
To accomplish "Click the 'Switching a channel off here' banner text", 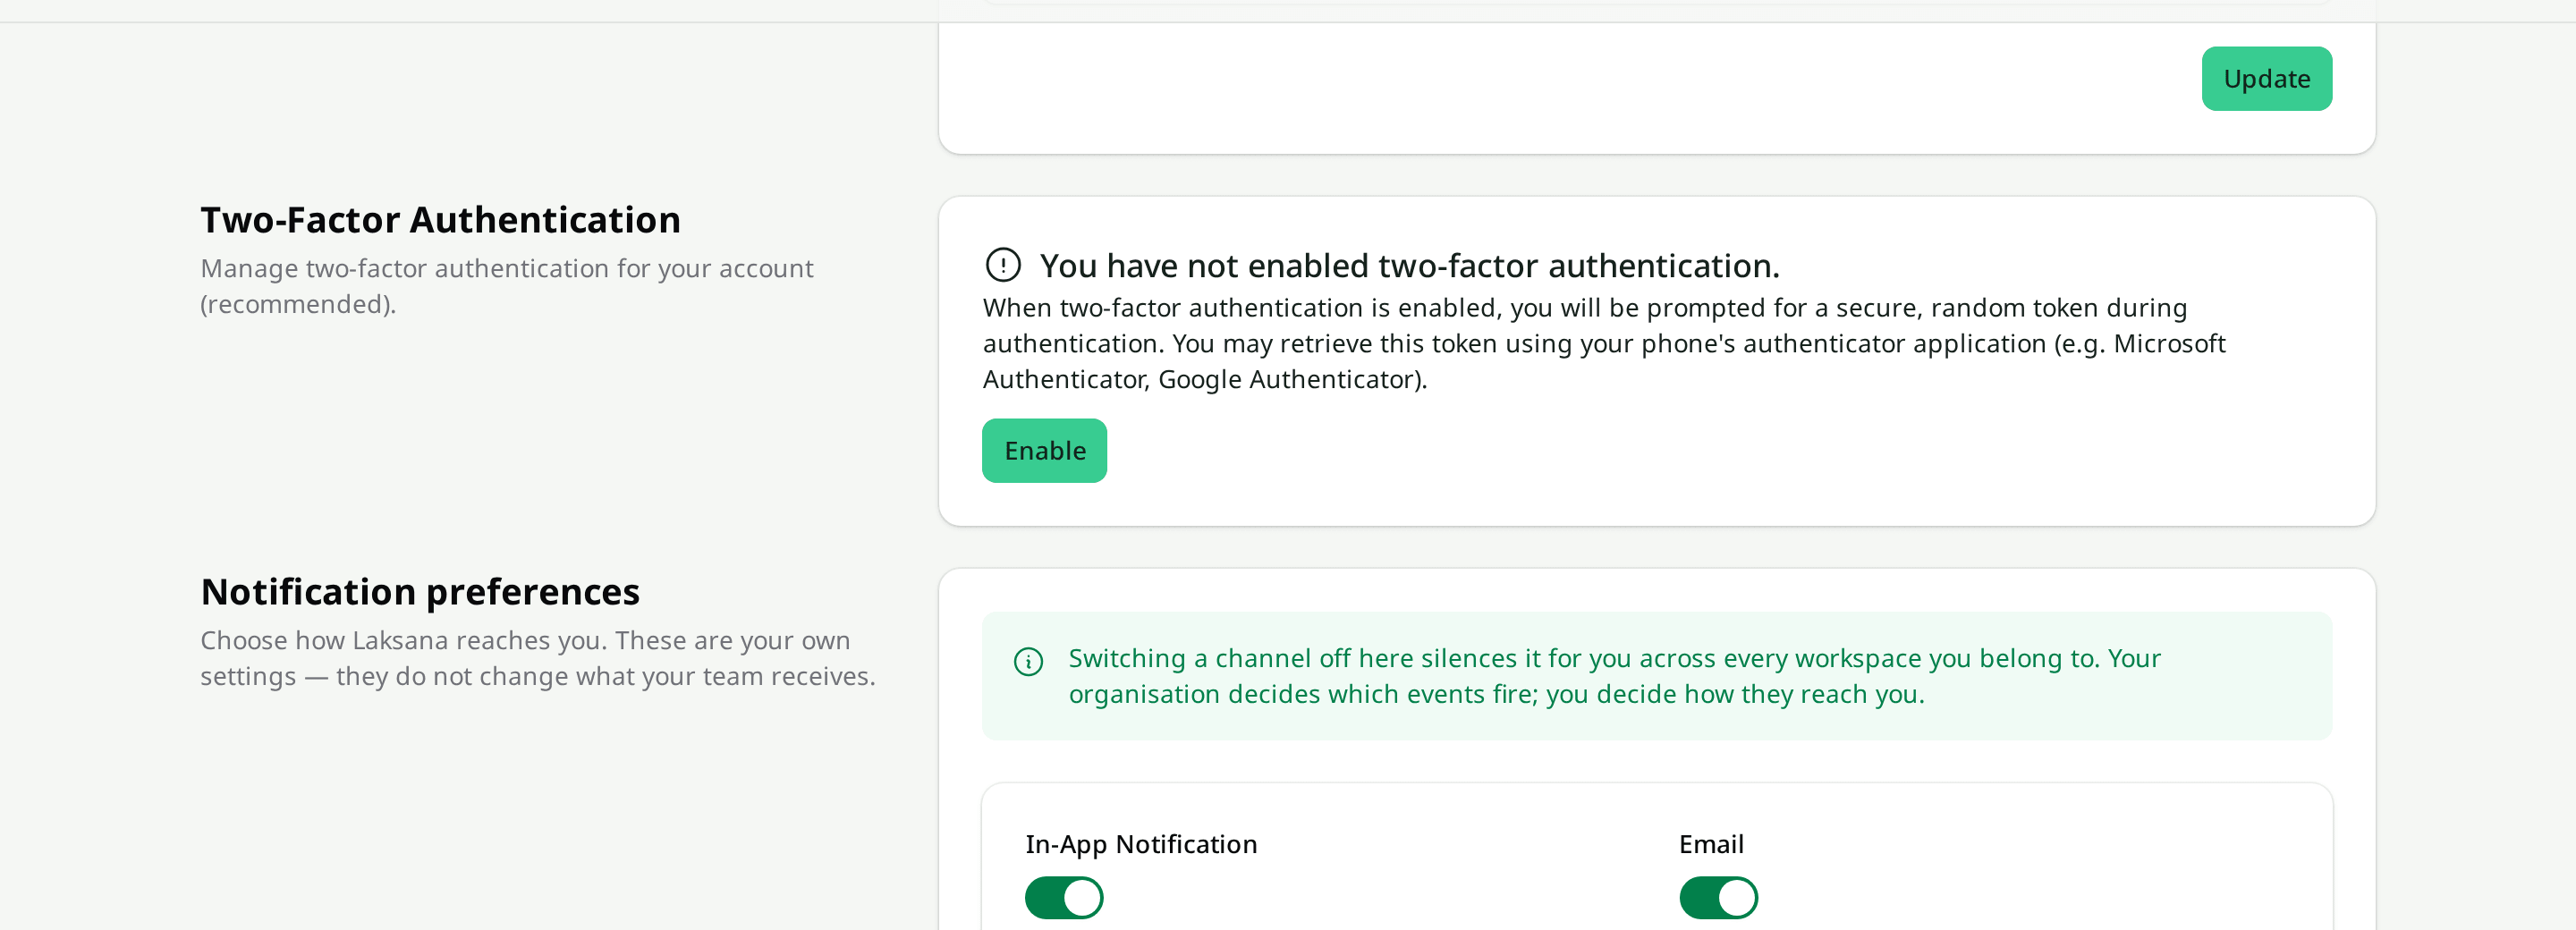I will point(1614,676).
